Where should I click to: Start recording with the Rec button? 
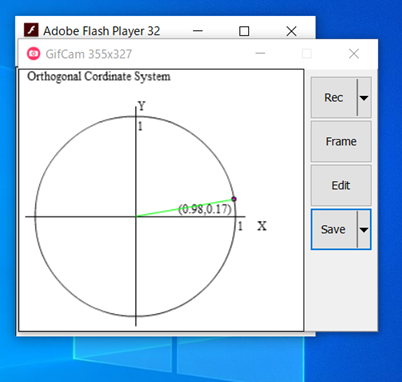tap(334, 98)
